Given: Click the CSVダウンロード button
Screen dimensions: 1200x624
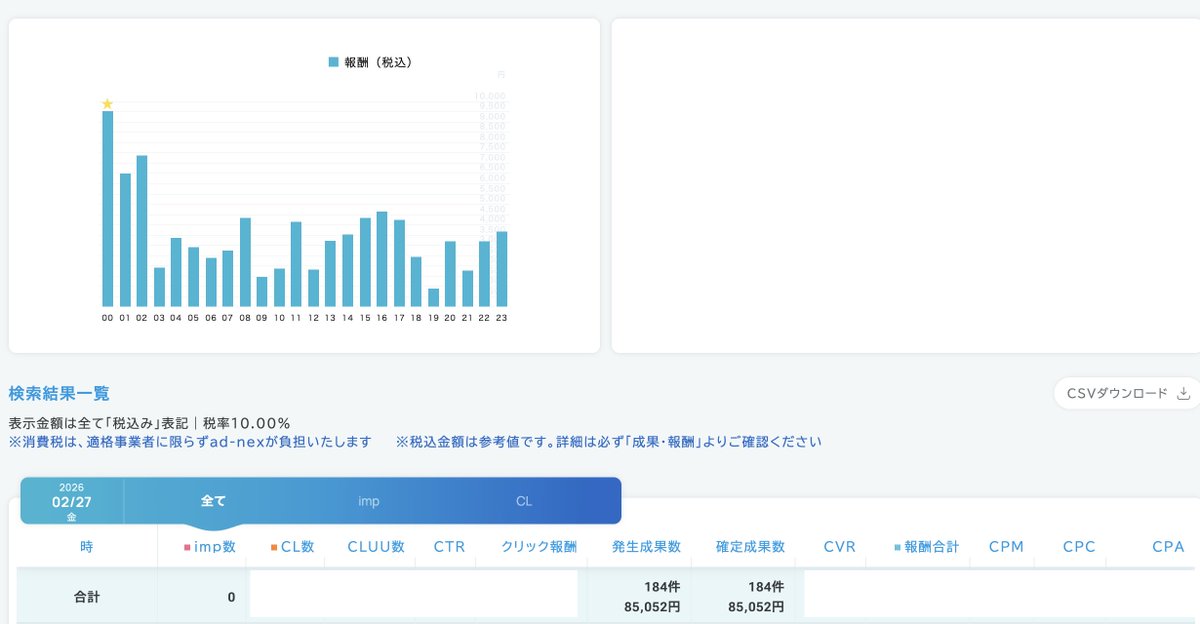Looking at the screenshot, I should coord(1127,393).
